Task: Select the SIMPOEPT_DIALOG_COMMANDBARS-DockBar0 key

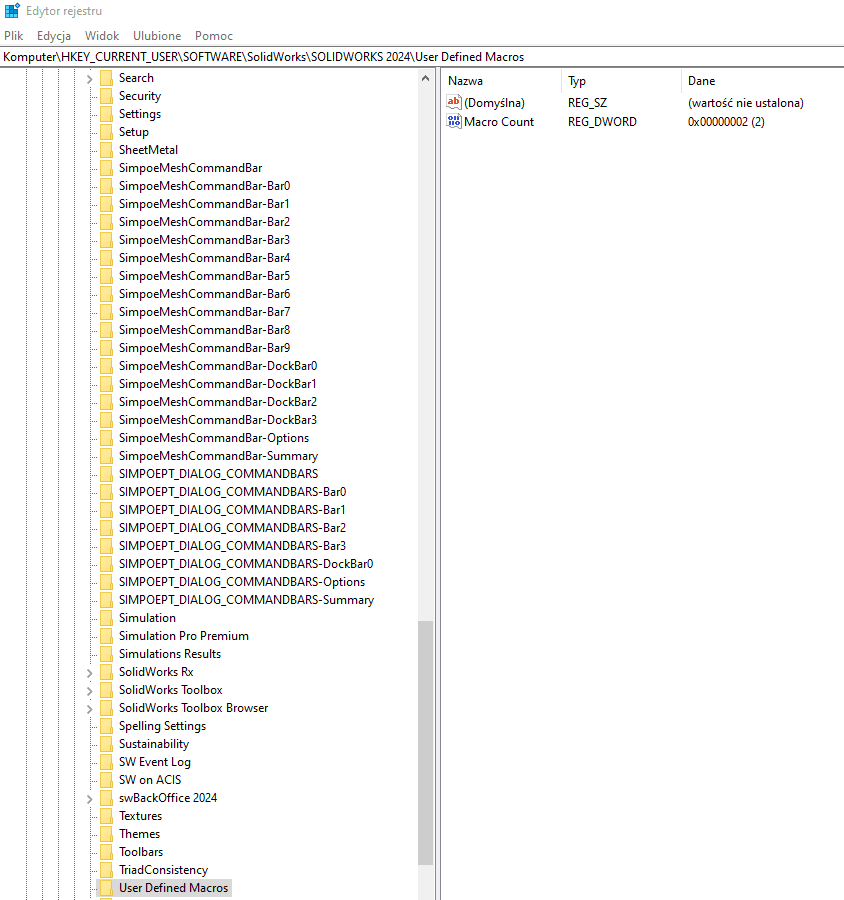Action: [246, 564]
